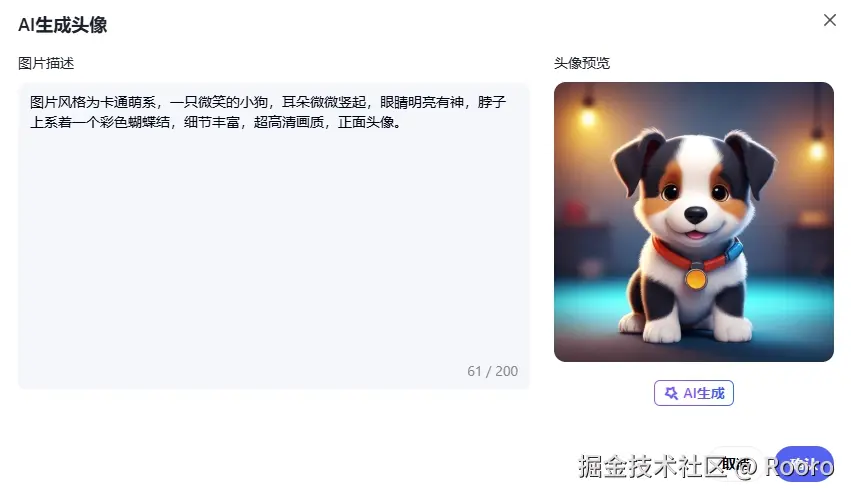Cancel using the 取消 button
851x497 pixels.
click(736, 464)
